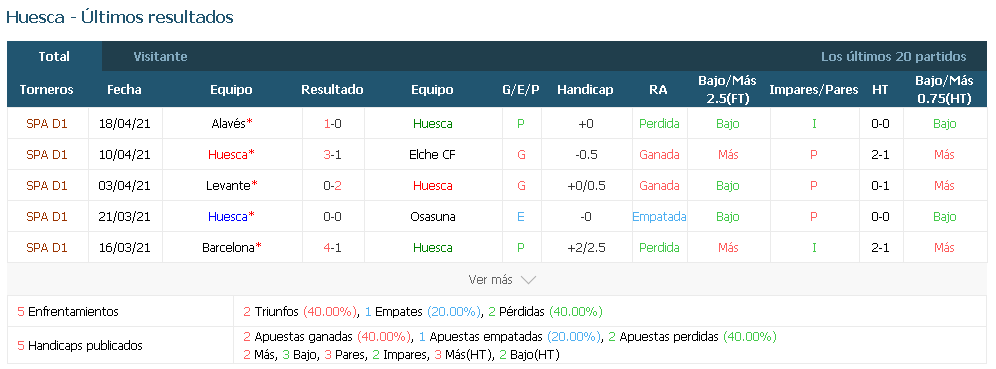Click the Bajo/Más 2.5(FT) column header

pos(727,89)
